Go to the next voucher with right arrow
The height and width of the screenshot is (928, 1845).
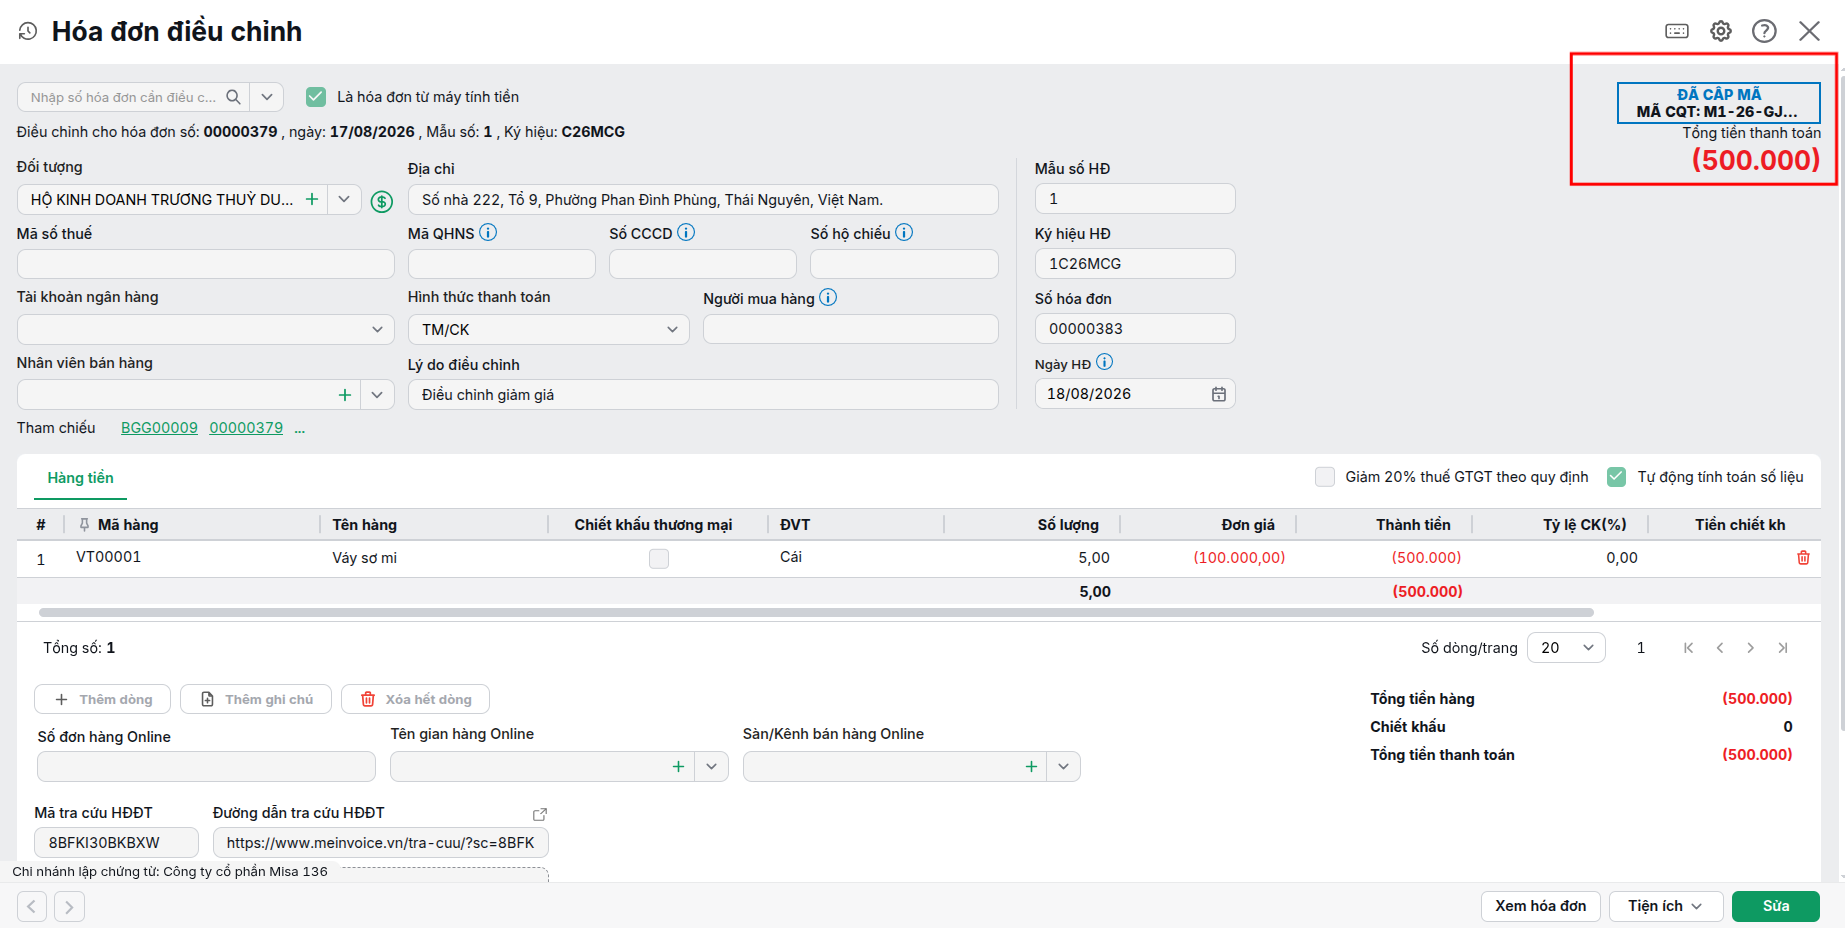pyautogui.click(x=69, y=907)
